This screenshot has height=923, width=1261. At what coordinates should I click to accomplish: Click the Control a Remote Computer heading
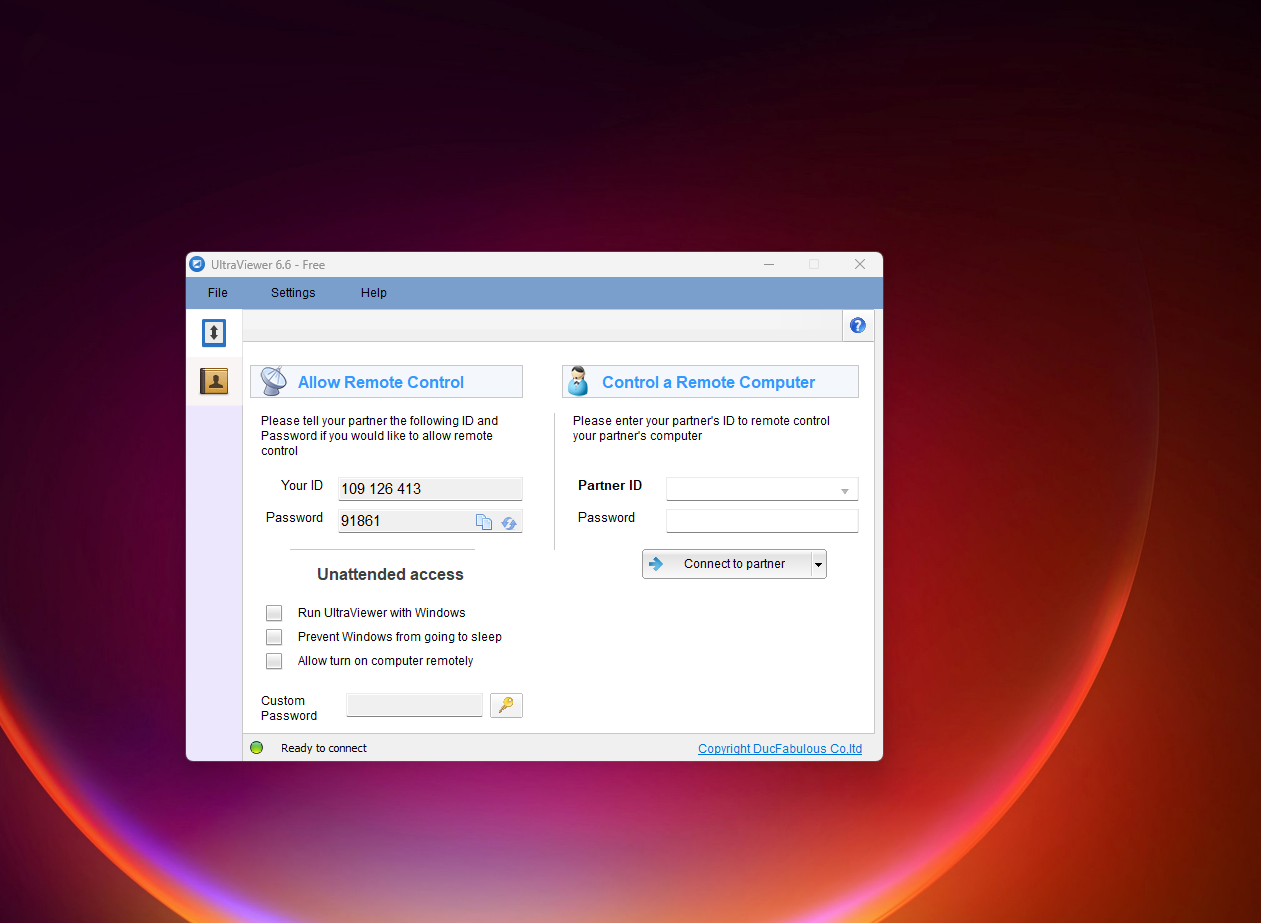coord(709,382)
